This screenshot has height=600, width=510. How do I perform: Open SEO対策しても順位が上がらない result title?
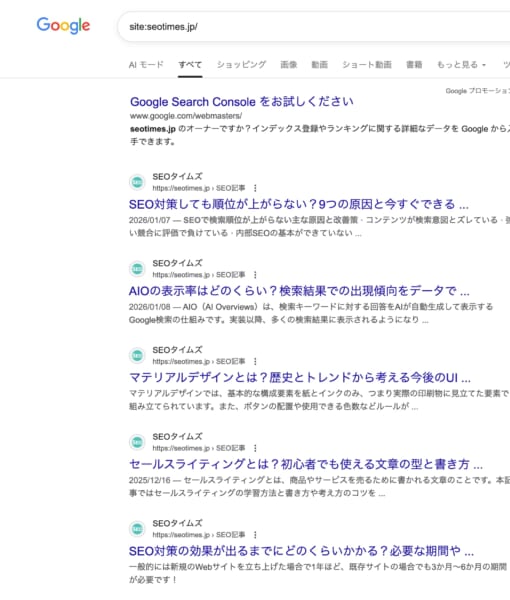tap(298, 204)
